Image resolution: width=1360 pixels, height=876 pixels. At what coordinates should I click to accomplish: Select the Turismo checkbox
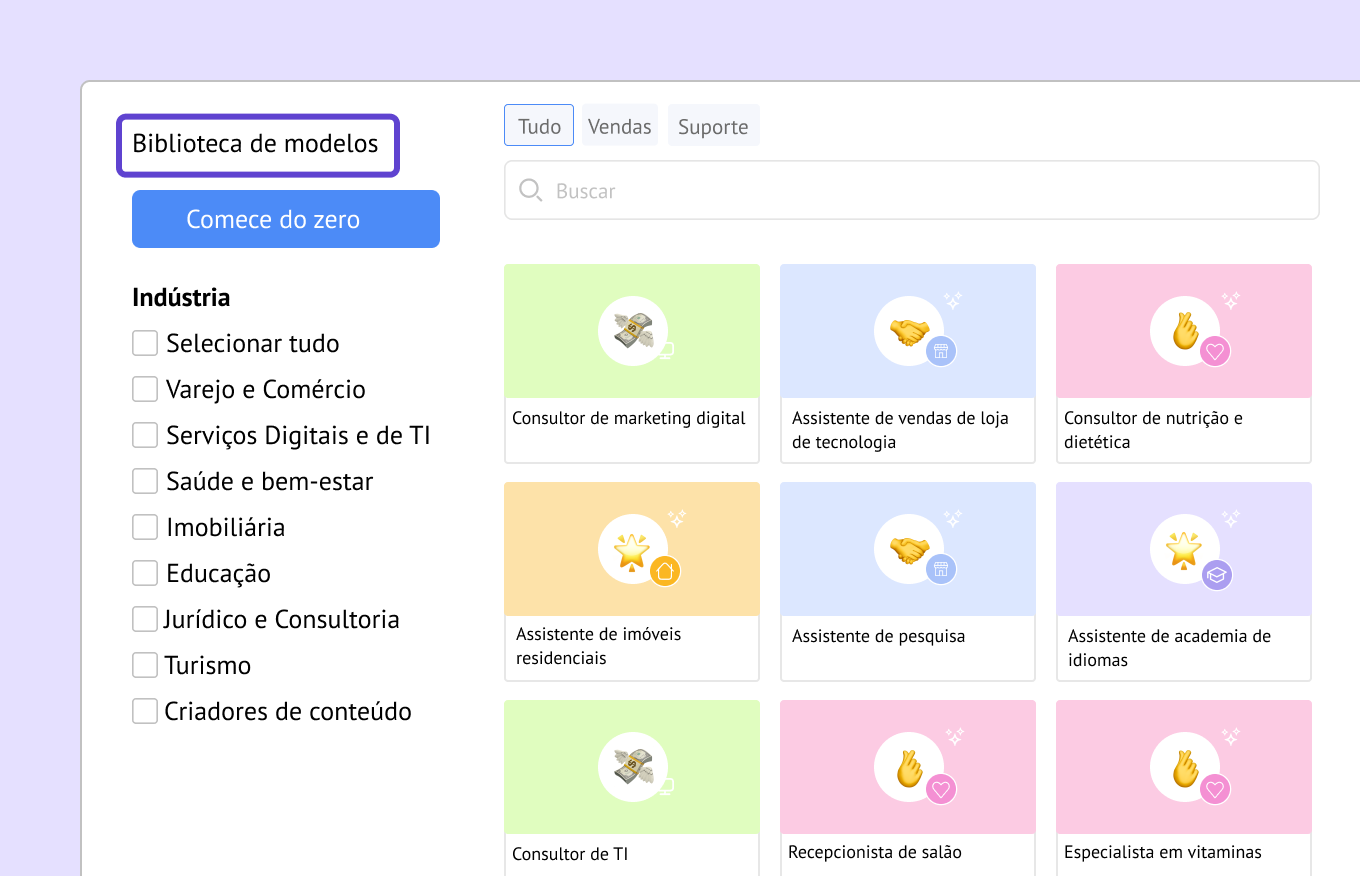(x=145, y=665)
